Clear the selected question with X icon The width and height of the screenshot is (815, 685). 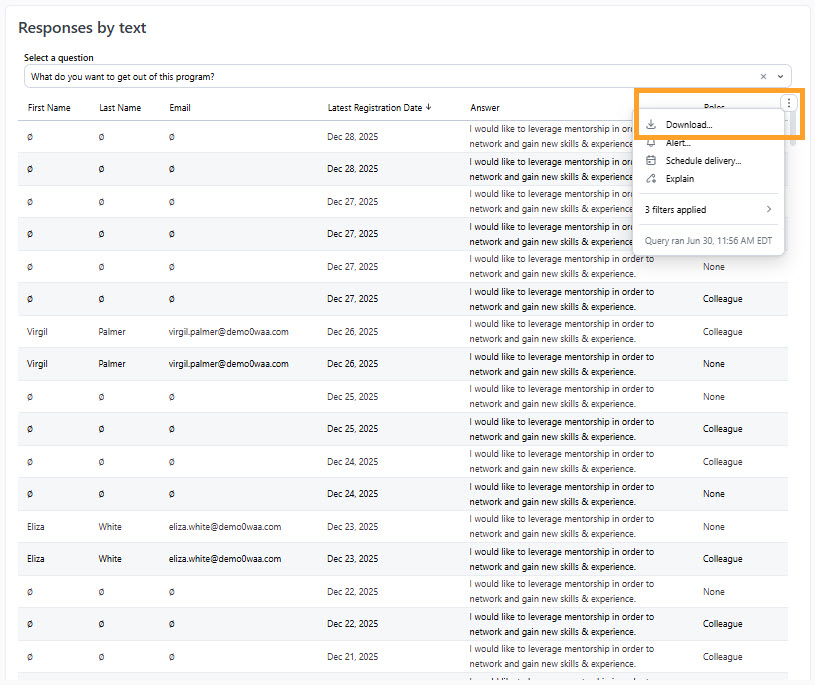coord(763,76)
